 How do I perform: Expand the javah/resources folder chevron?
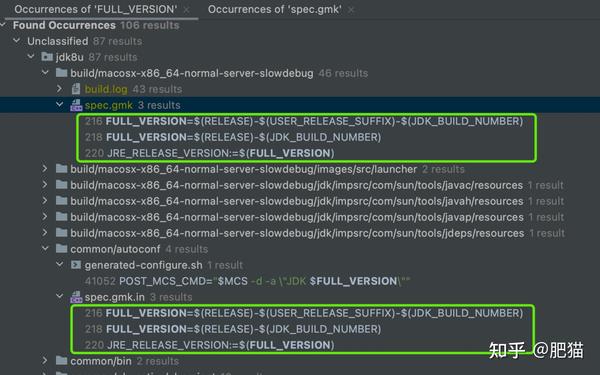click(45, 201)
